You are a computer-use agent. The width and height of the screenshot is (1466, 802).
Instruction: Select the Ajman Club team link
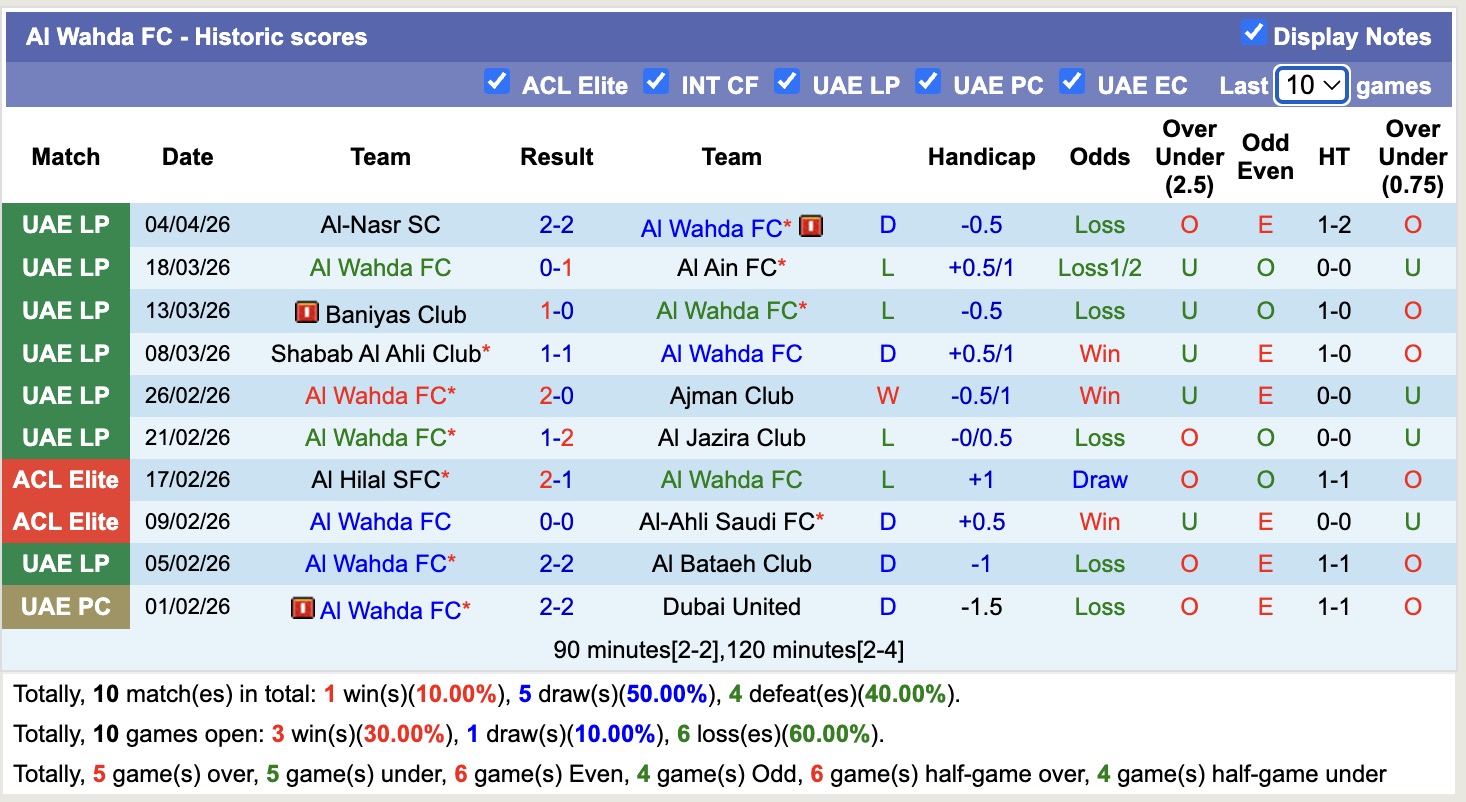click(x=732, y=395)
